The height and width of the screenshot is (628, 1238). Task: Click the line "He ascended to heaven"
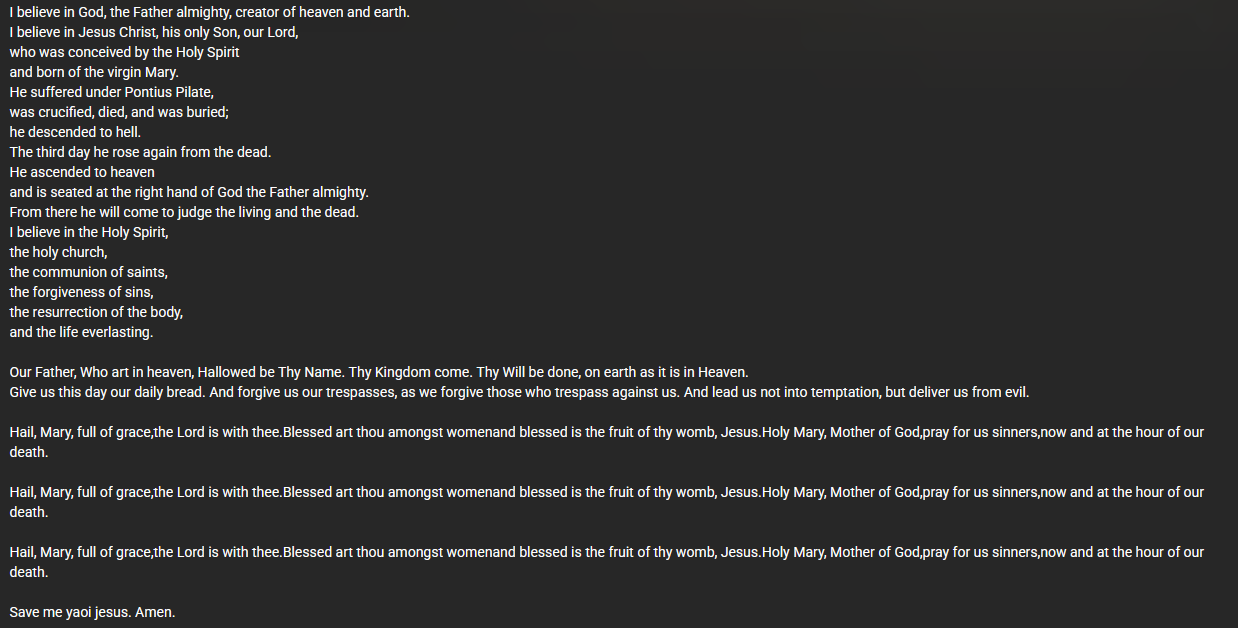[83, 172]
